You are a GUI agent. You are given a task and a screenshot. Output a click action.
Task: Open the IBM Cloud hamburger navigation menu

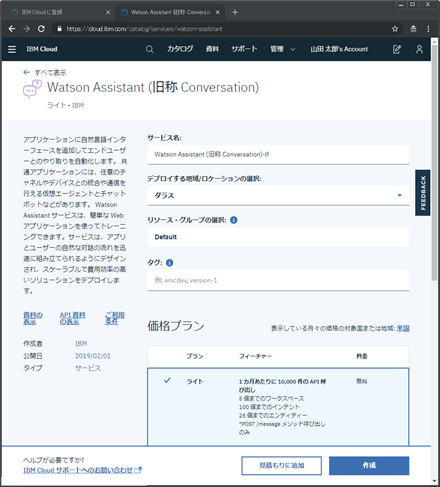click(12, 49)
